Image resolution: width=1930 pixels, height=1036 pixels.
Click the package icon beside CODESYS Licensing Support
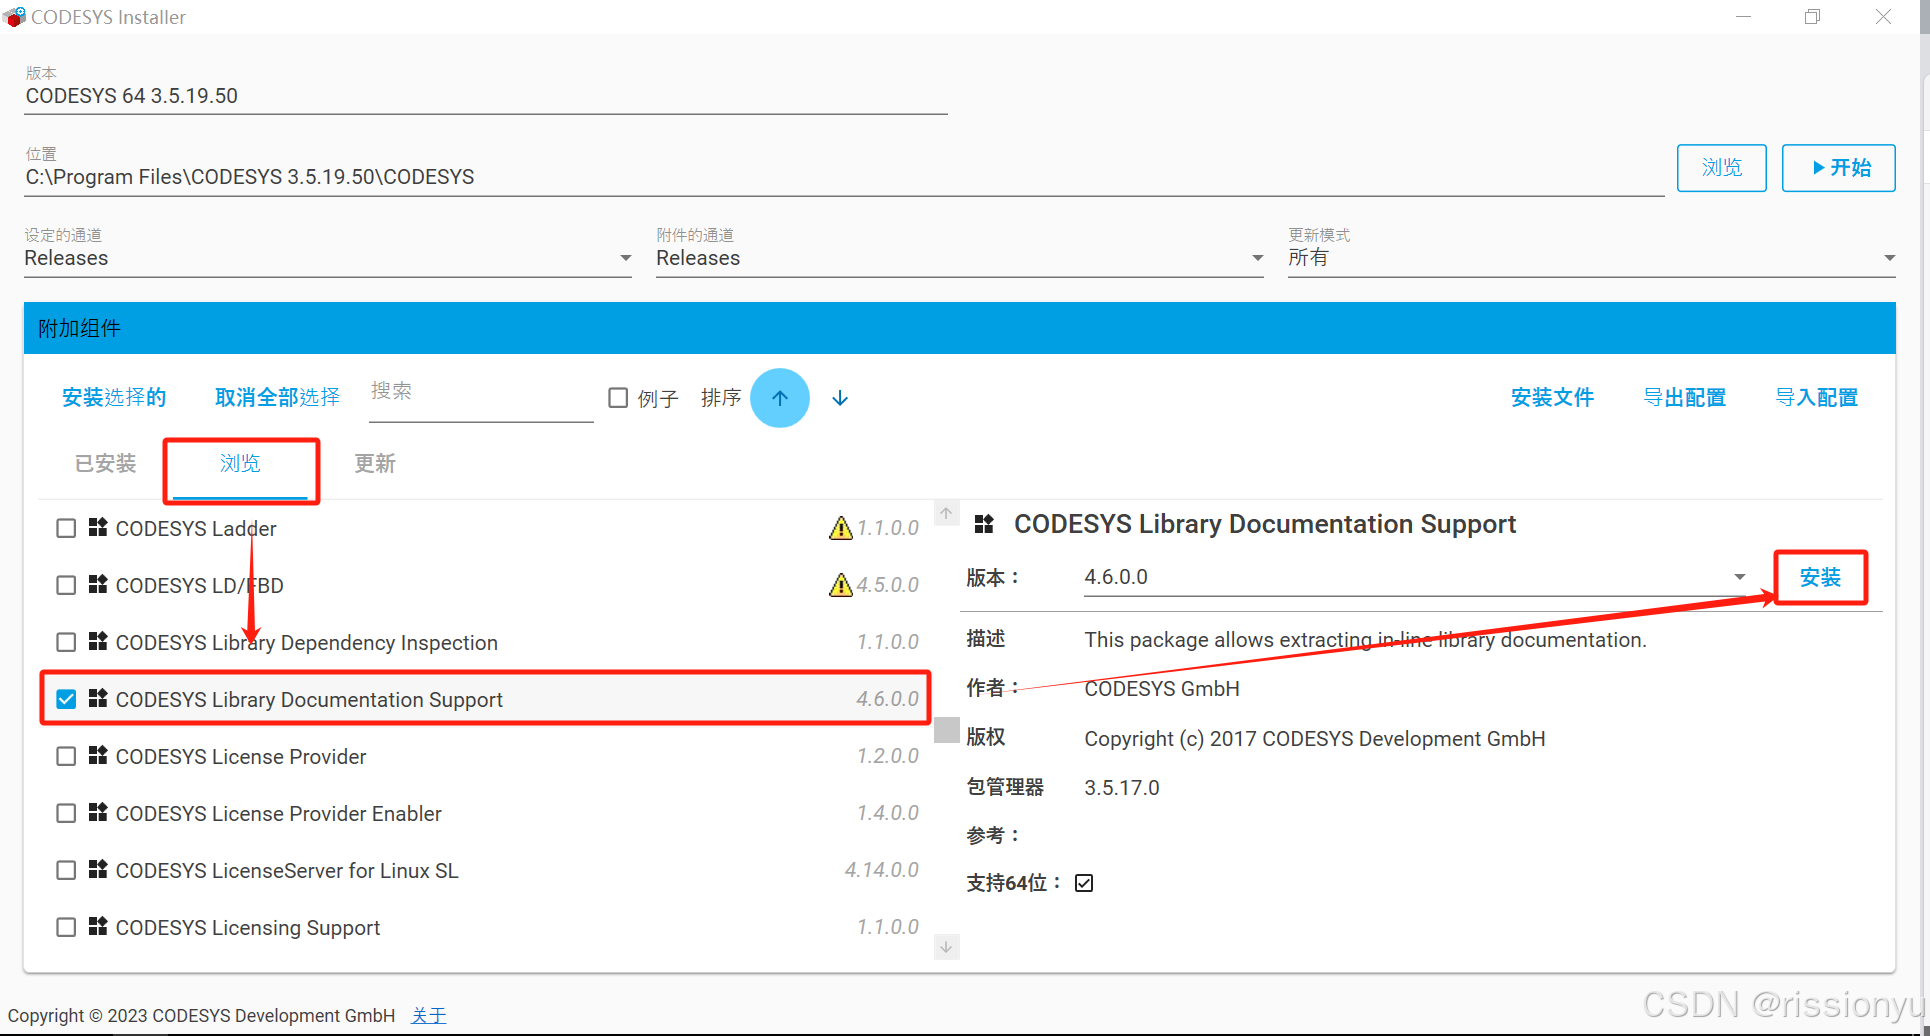pos(98,926)
